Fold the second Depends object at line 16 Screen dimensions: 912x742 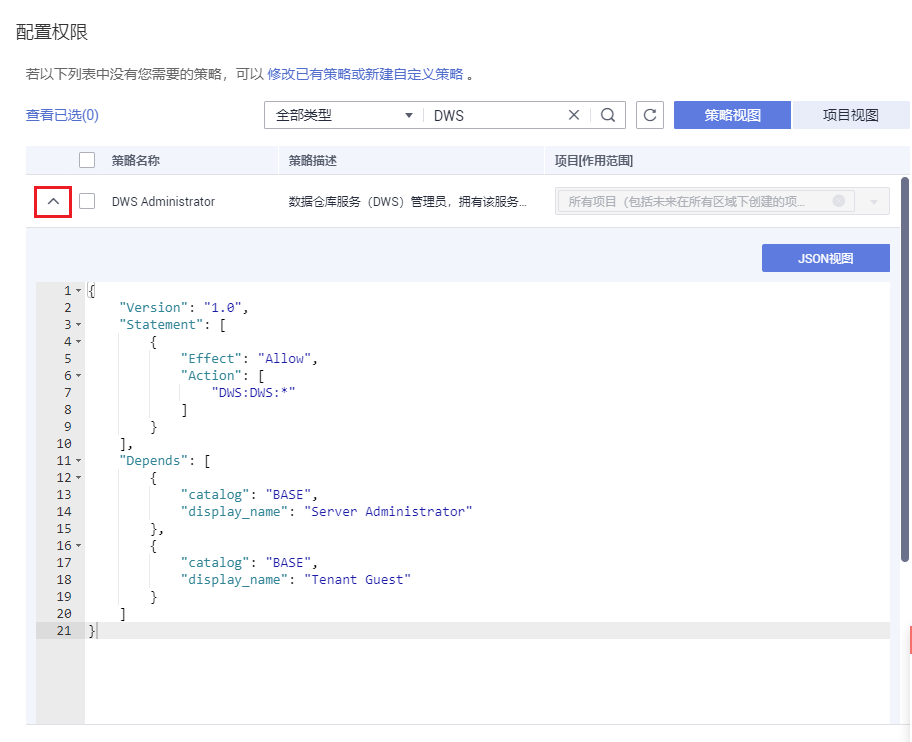[79, 546]
